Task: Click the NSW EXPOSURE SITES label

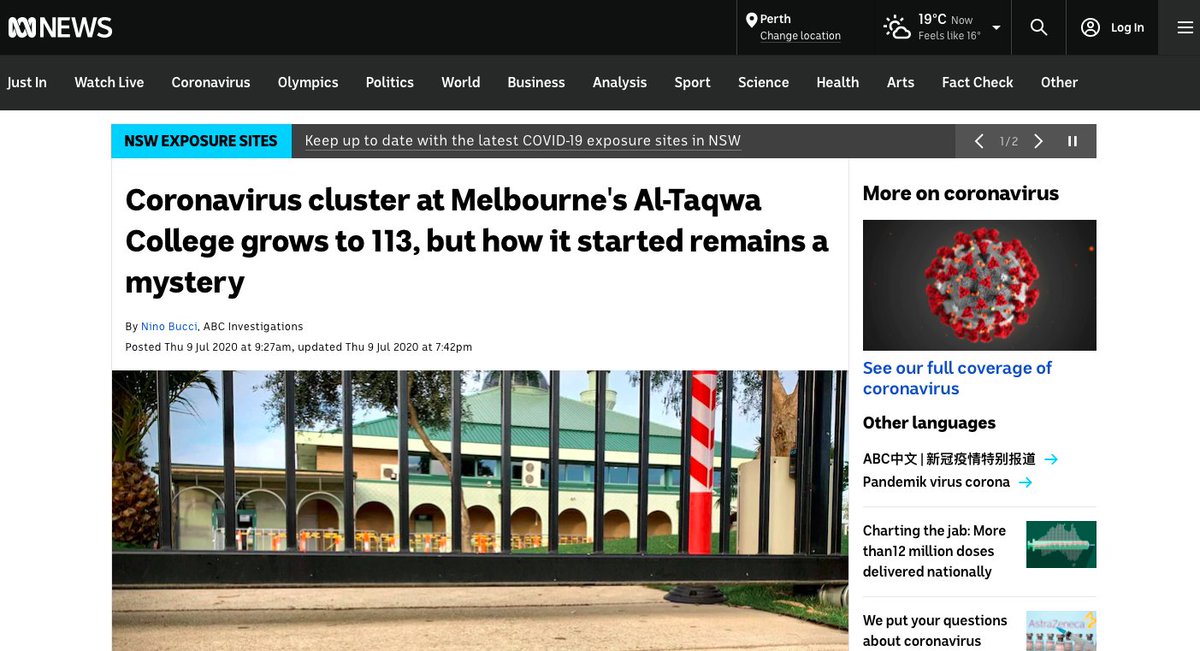Action: 201,141
